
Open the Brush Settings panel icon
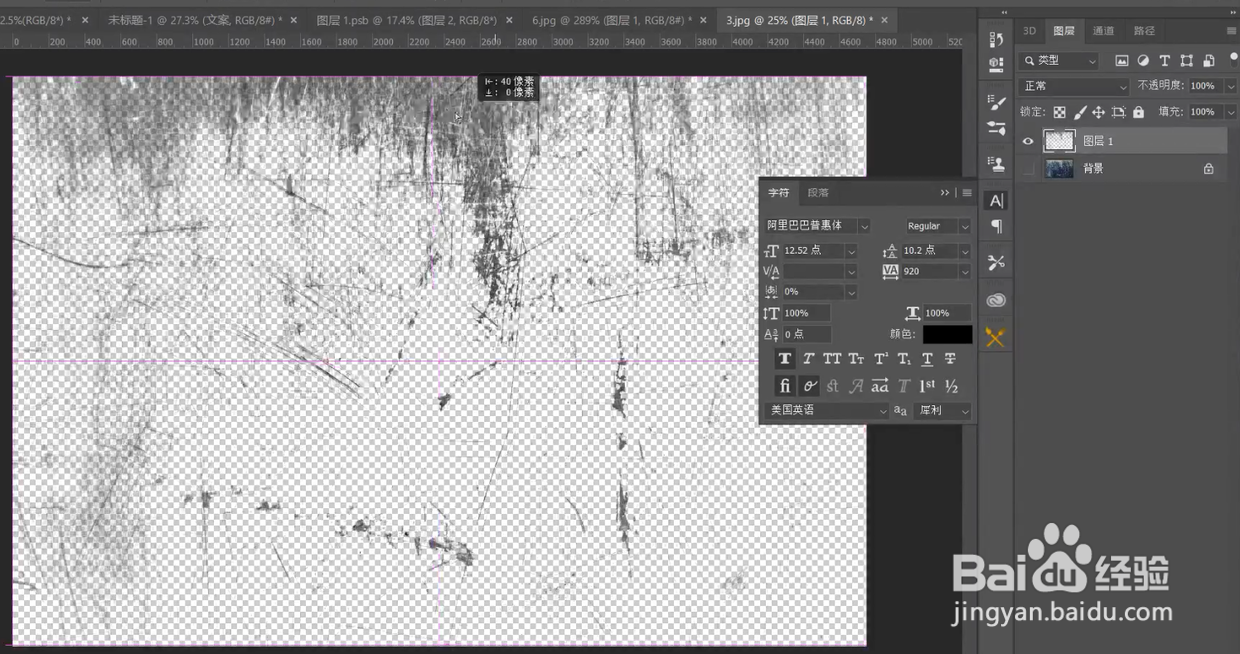tap(995, 102)
